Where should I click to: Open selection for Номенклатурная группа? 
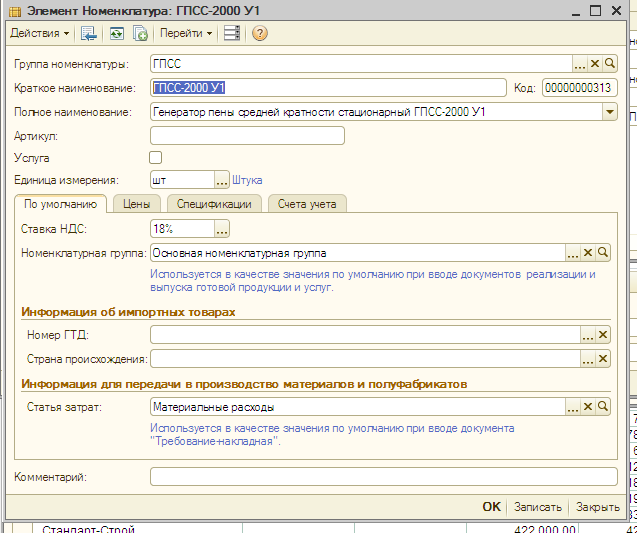(573, 253)
